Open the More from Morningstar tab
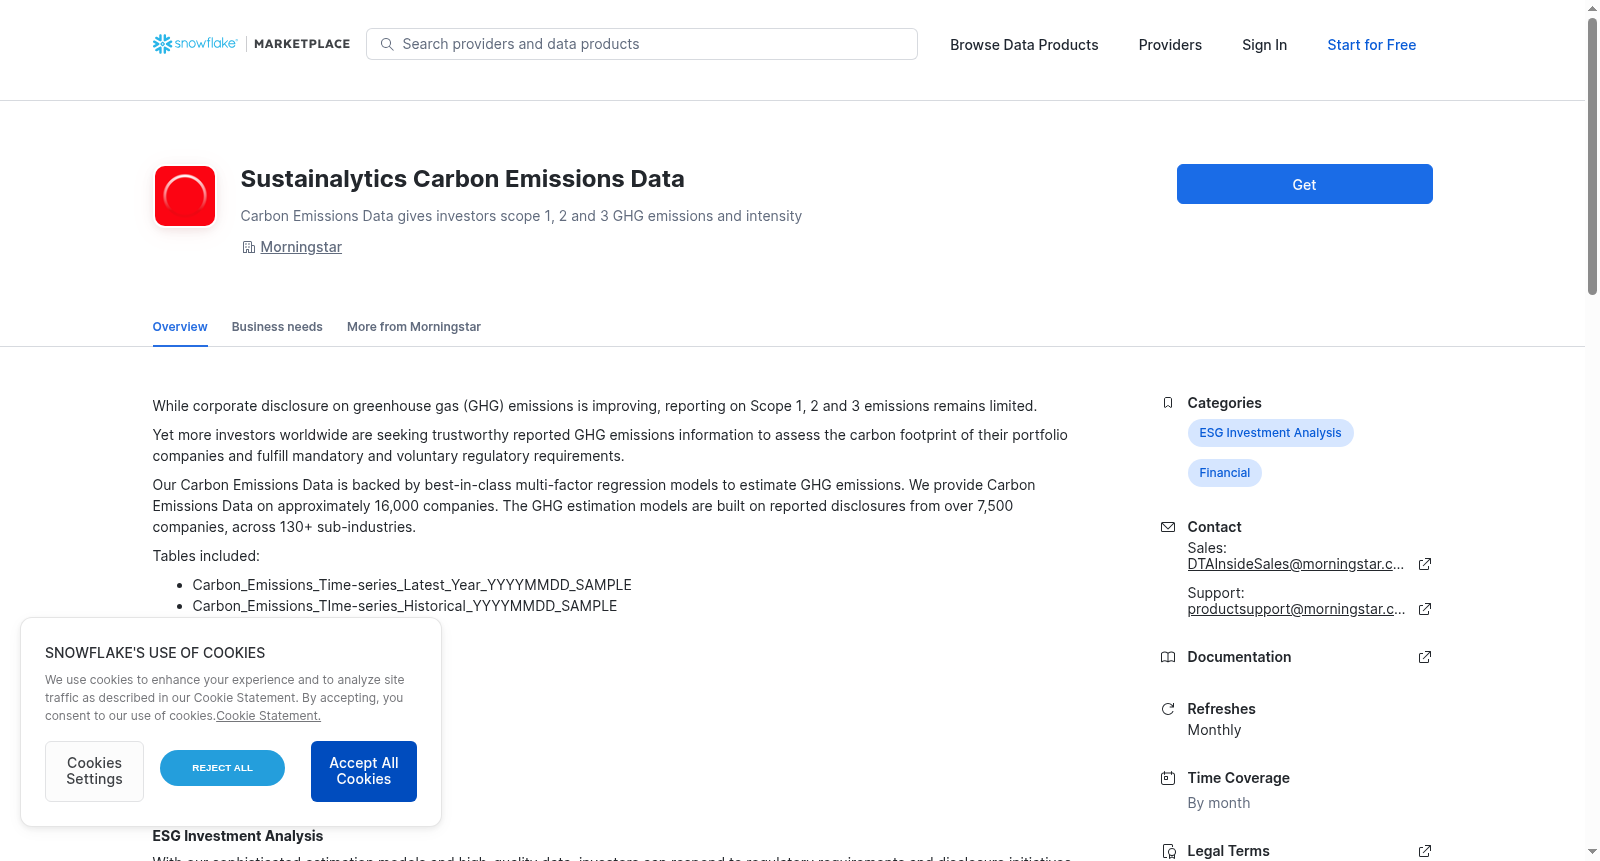This screenshot has width=1600, height=861. [414, 327]
